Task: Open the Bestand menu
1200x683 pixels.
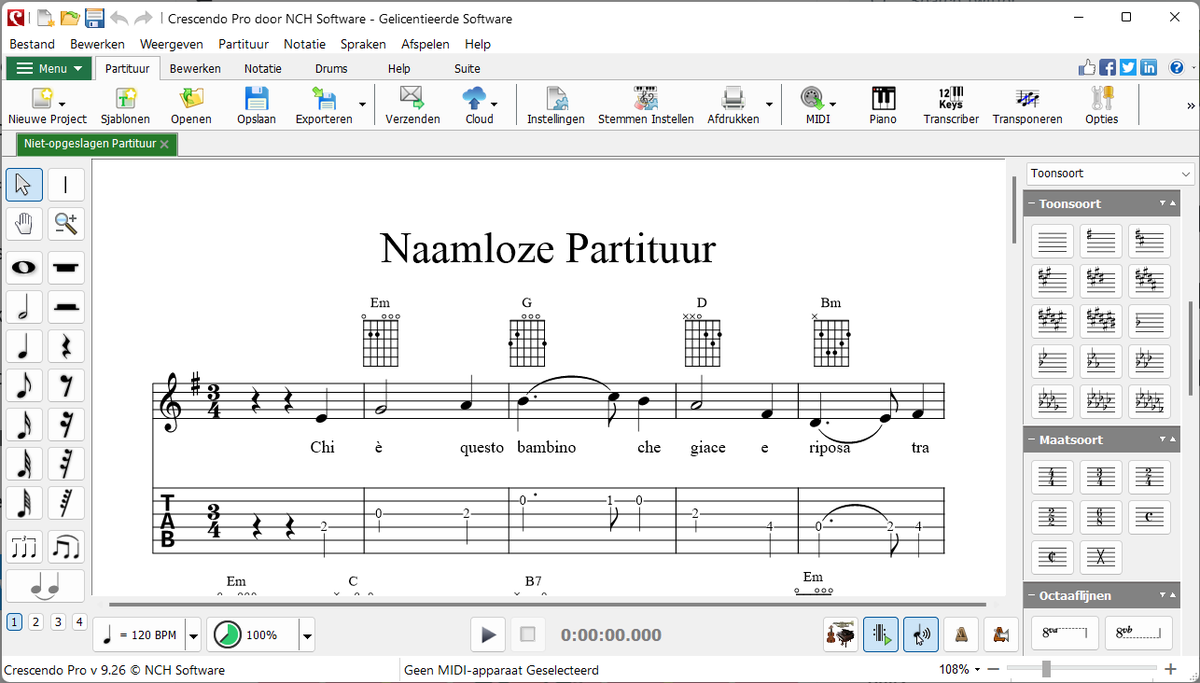Action: 32,44
